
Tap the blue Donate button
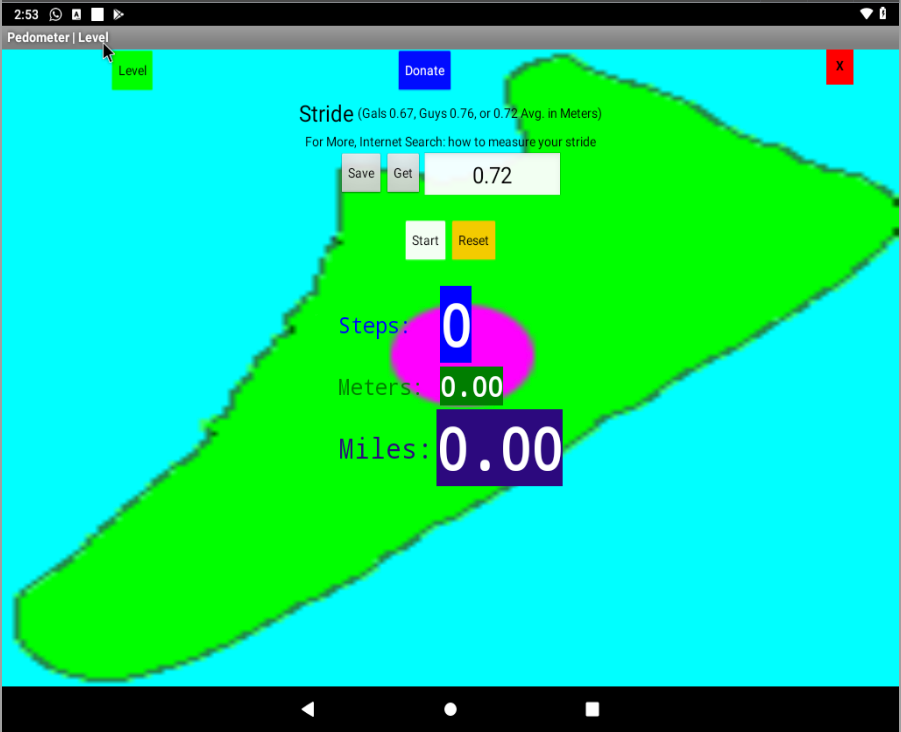click(425, 71)
